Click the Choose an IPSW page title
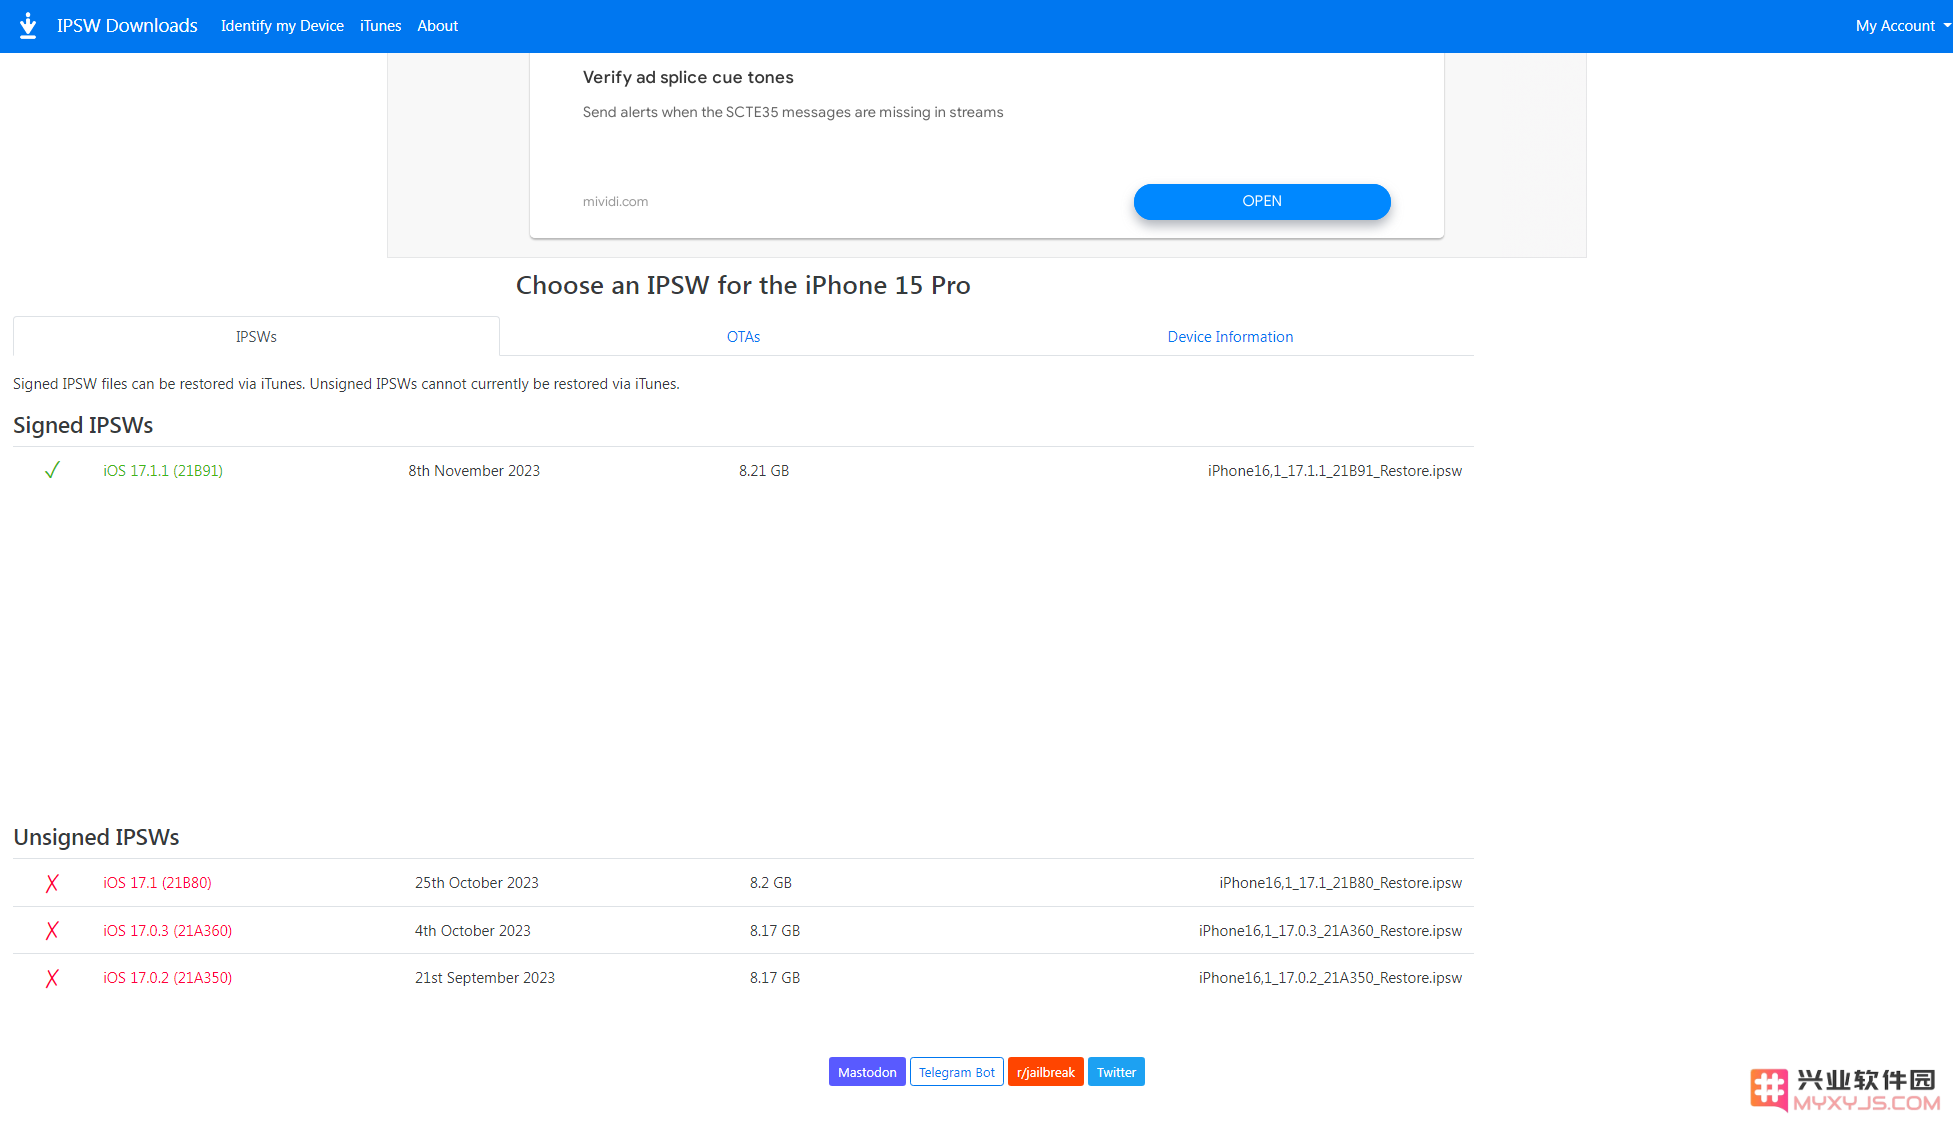The image size is (1953, 1127). pyautogui.click(x=743, y=285)
